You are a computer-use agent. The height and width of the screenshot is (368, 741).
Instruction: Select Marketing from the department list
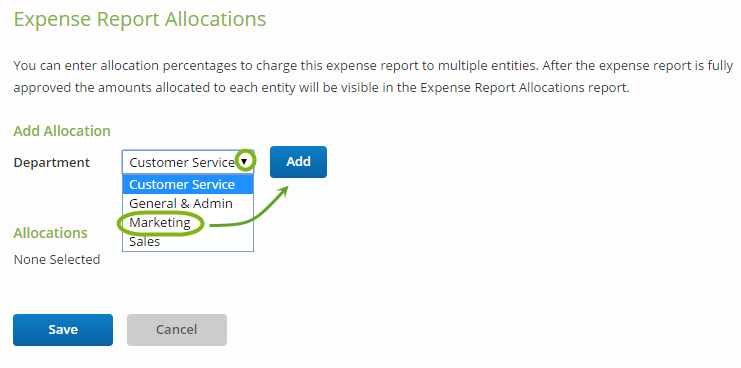[x=160, y=223]
